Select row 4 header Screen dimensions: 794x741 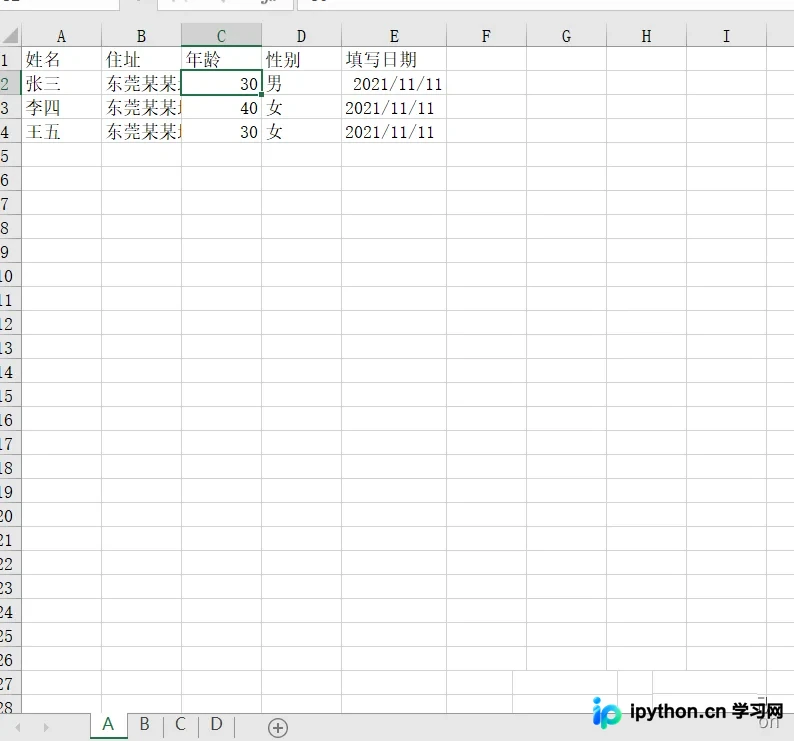tap(10, 131)
